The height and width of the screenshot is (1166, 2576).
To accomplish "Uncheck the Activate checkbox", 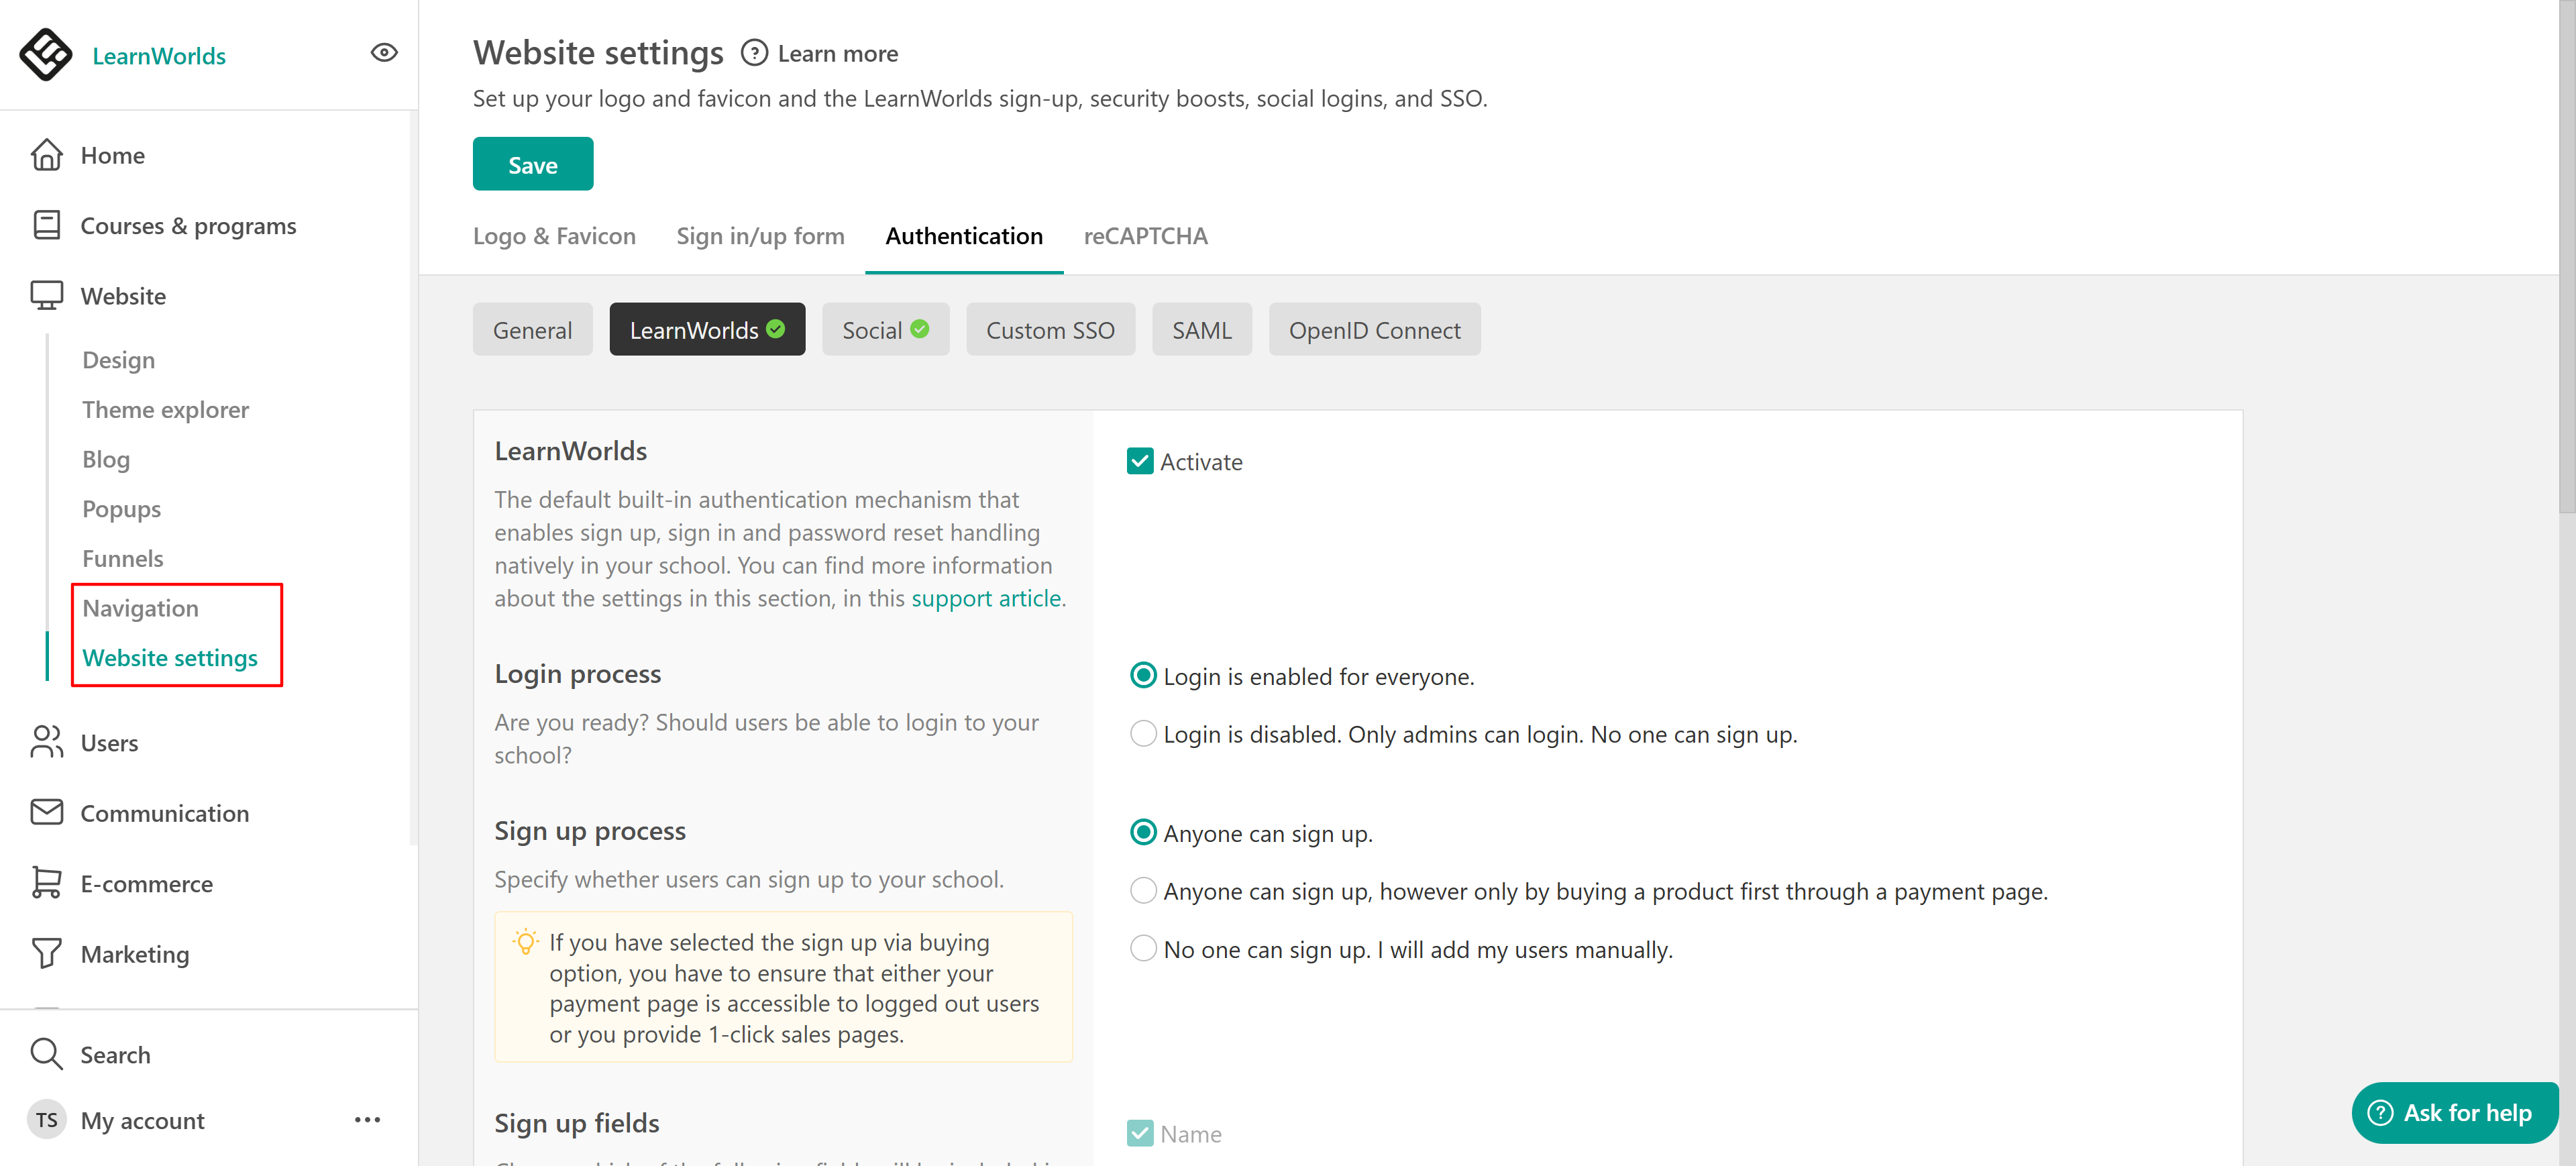I will point(1139,461).
